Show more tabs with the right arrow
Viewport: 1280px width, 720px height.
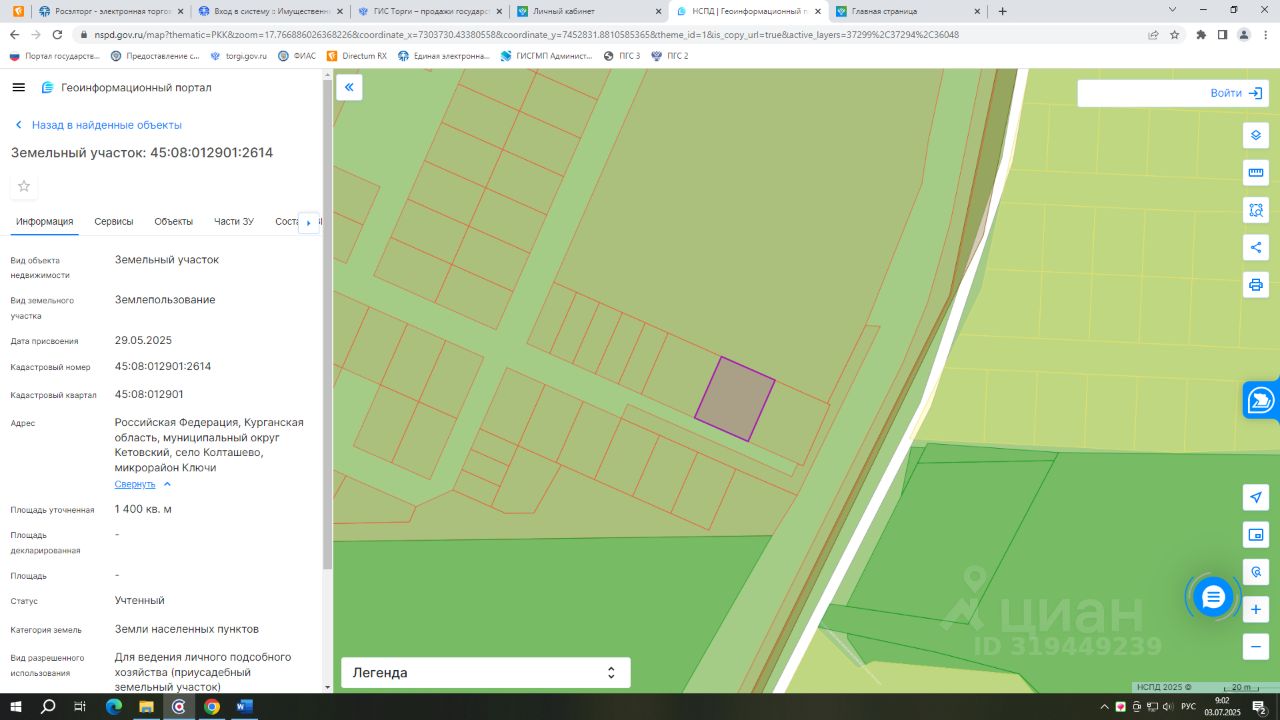click(x=308, y=222)
